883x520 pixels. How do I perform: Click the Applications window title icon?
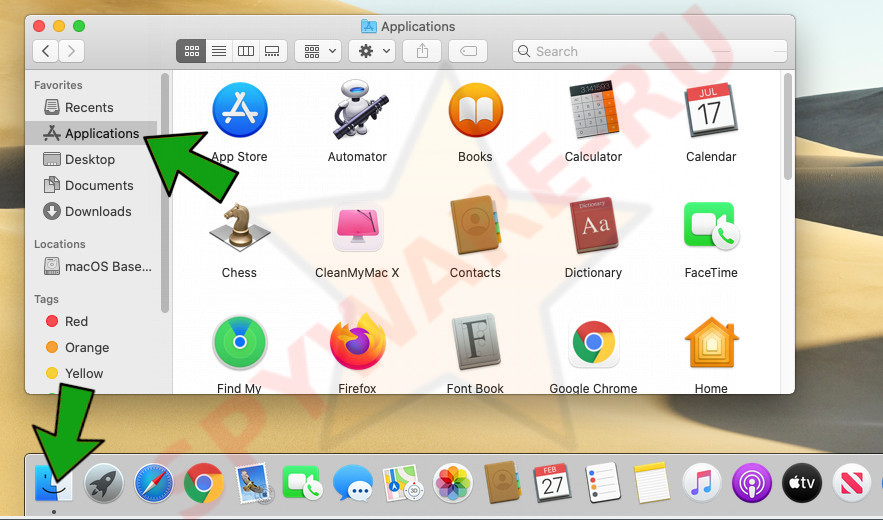tap(368, 26)
